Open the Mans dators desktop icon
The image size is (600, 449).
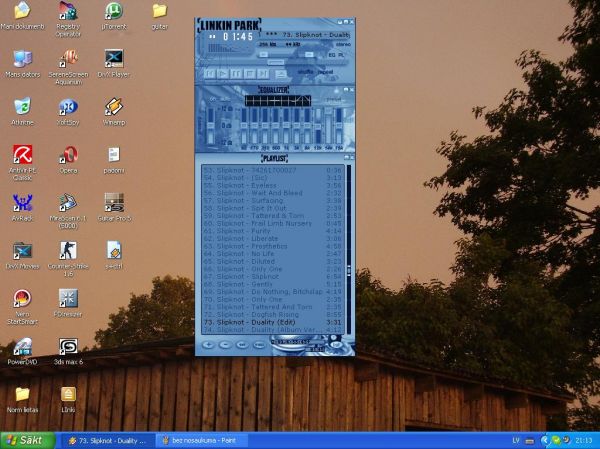tap(23, 64)
